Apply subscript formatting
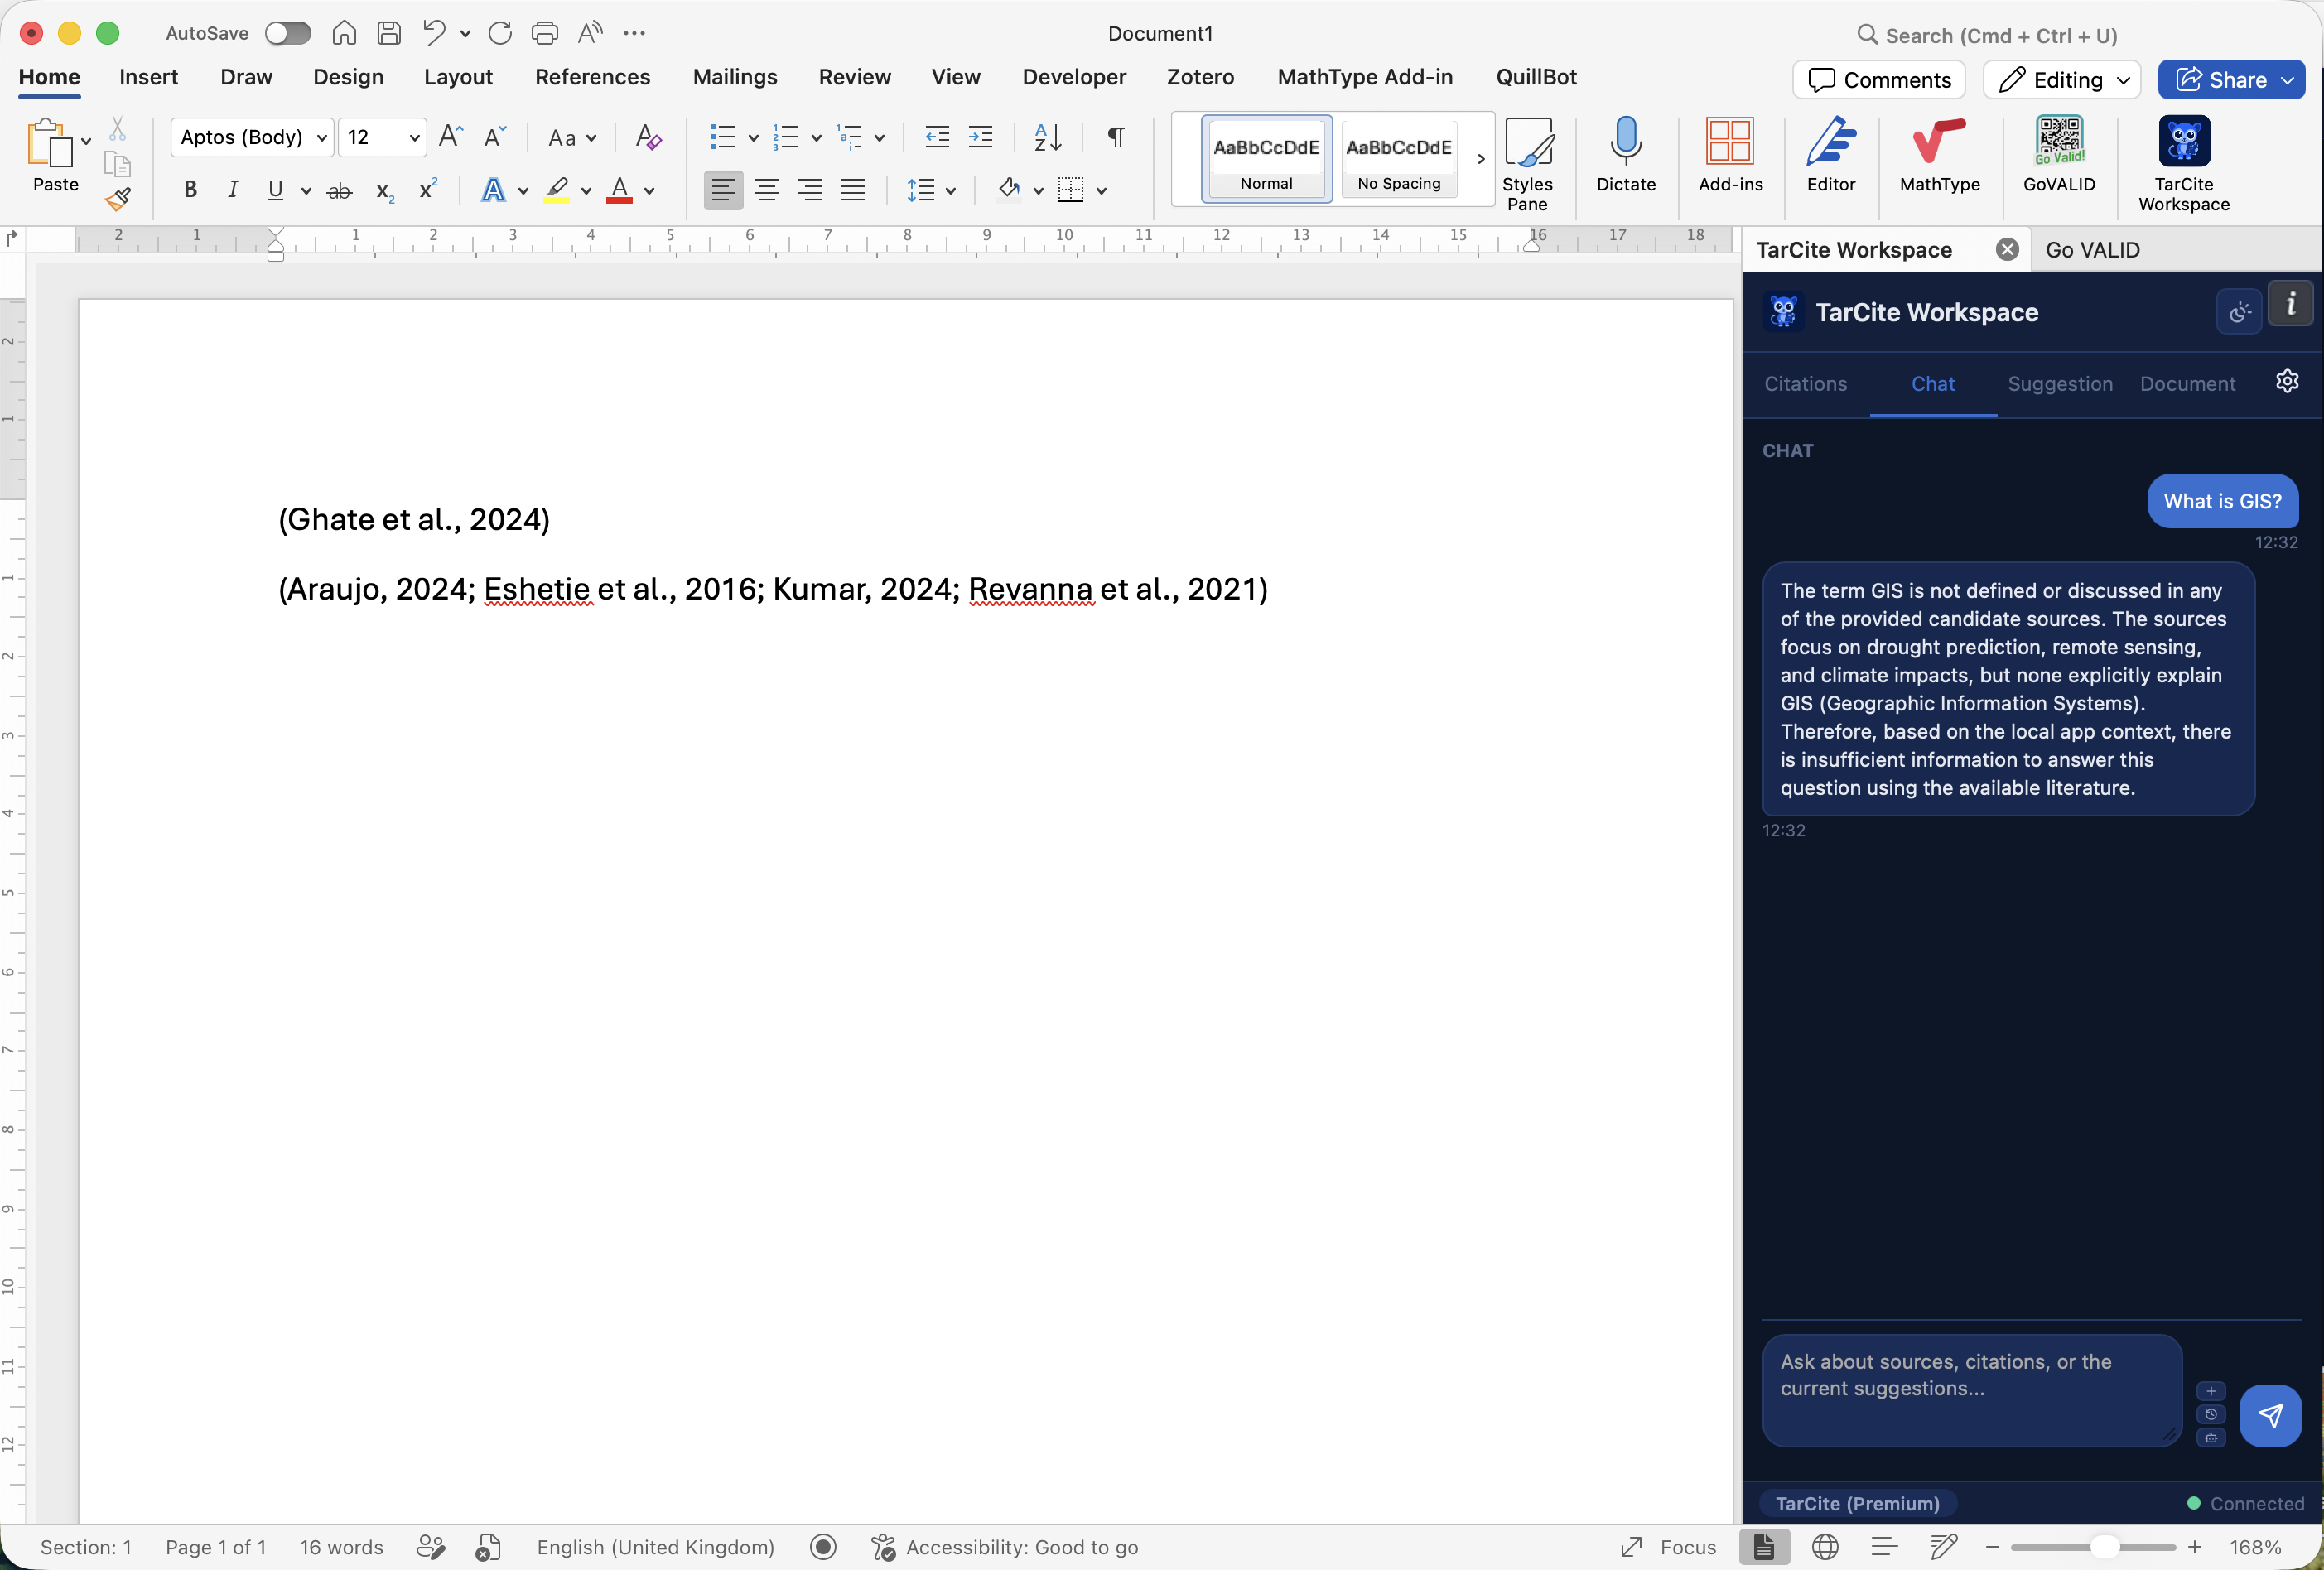Screen dimensions: 2324x1570 385,190
